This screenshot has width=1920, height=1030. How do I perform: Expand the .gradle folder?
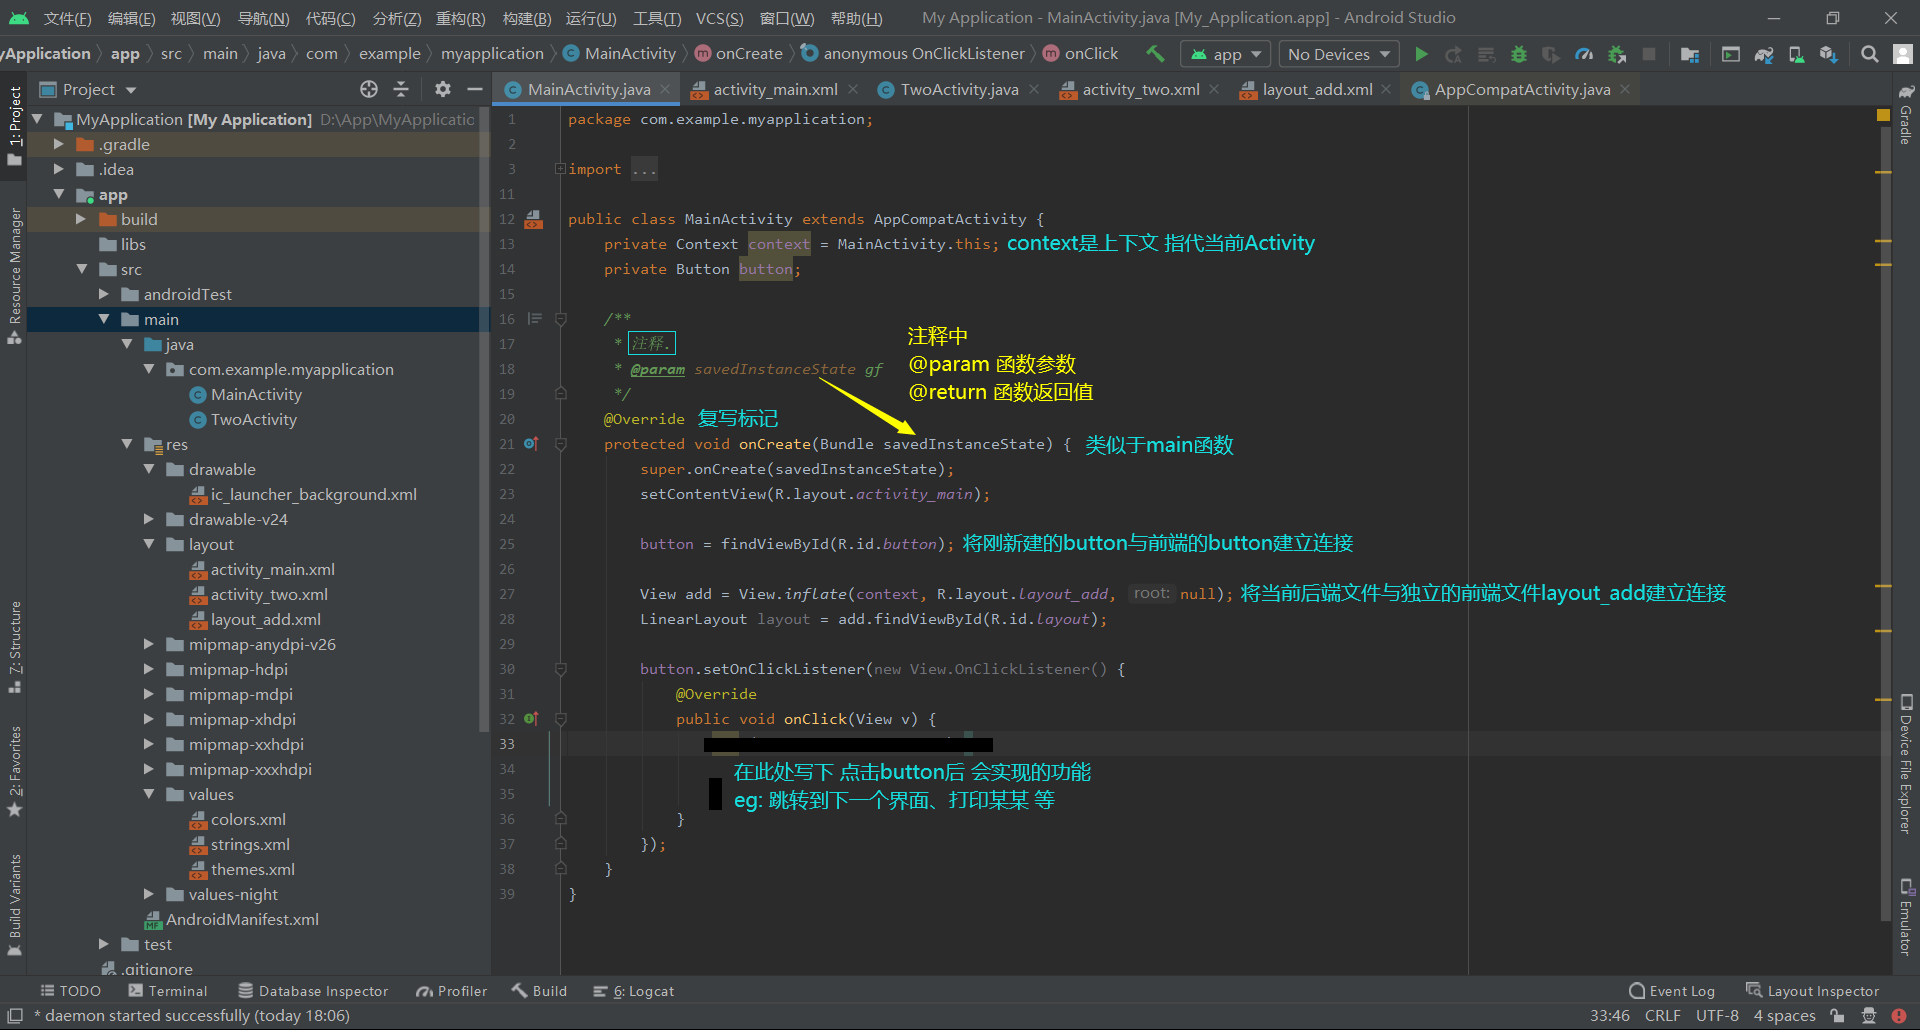(x=59, y=144)
